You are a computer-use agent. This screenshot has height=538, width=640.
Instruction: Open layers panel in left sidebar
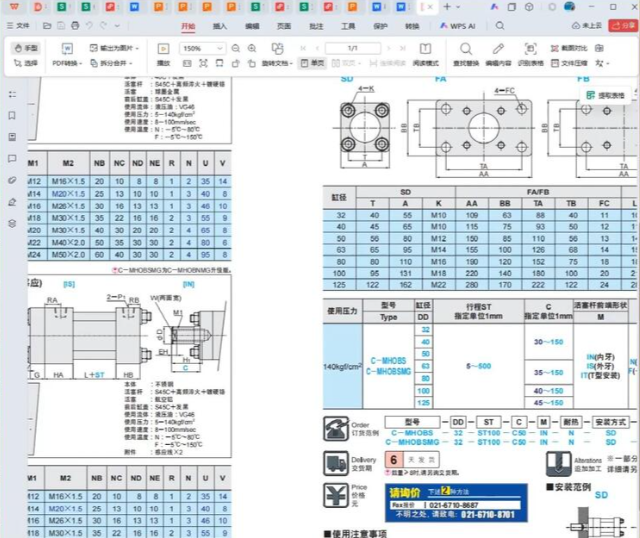[x=12, y=223]
